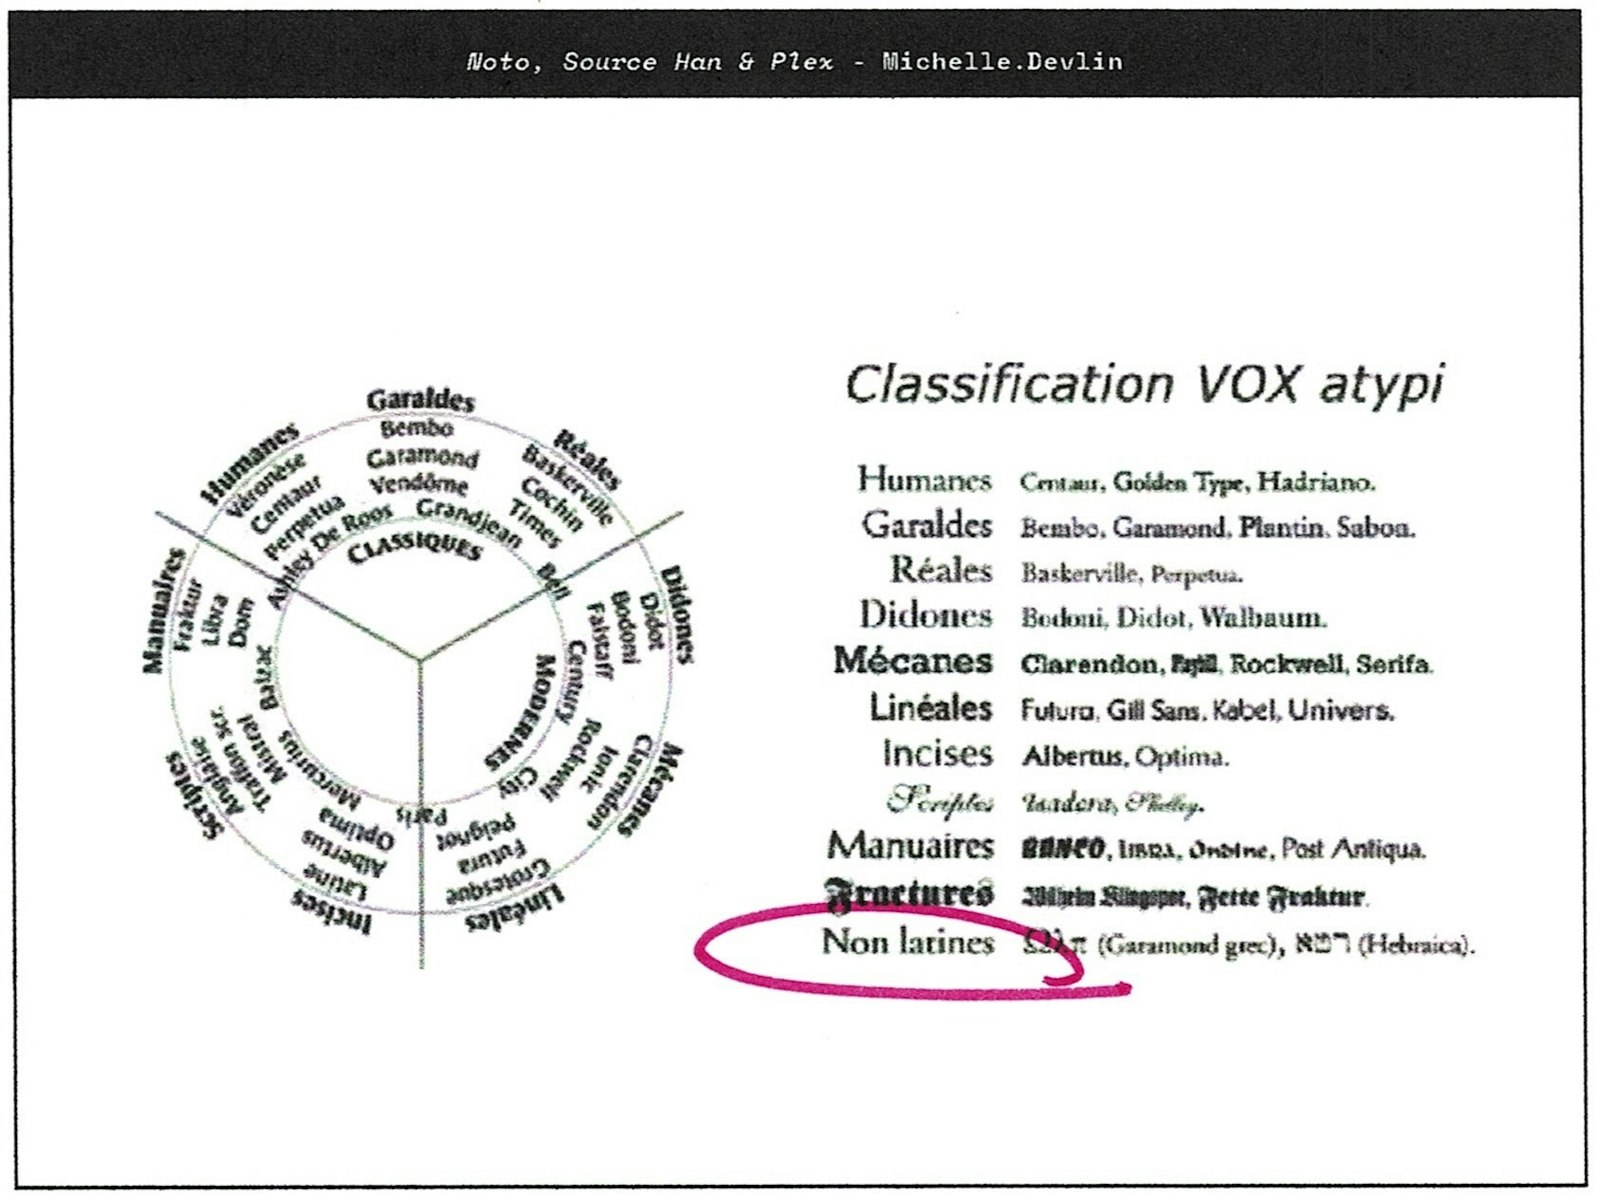Click "CLASSIQUES" inside the wheel diagram
Image resolution: width=1600 pixels, height=1197 pixels.
[x=415, y=547]
